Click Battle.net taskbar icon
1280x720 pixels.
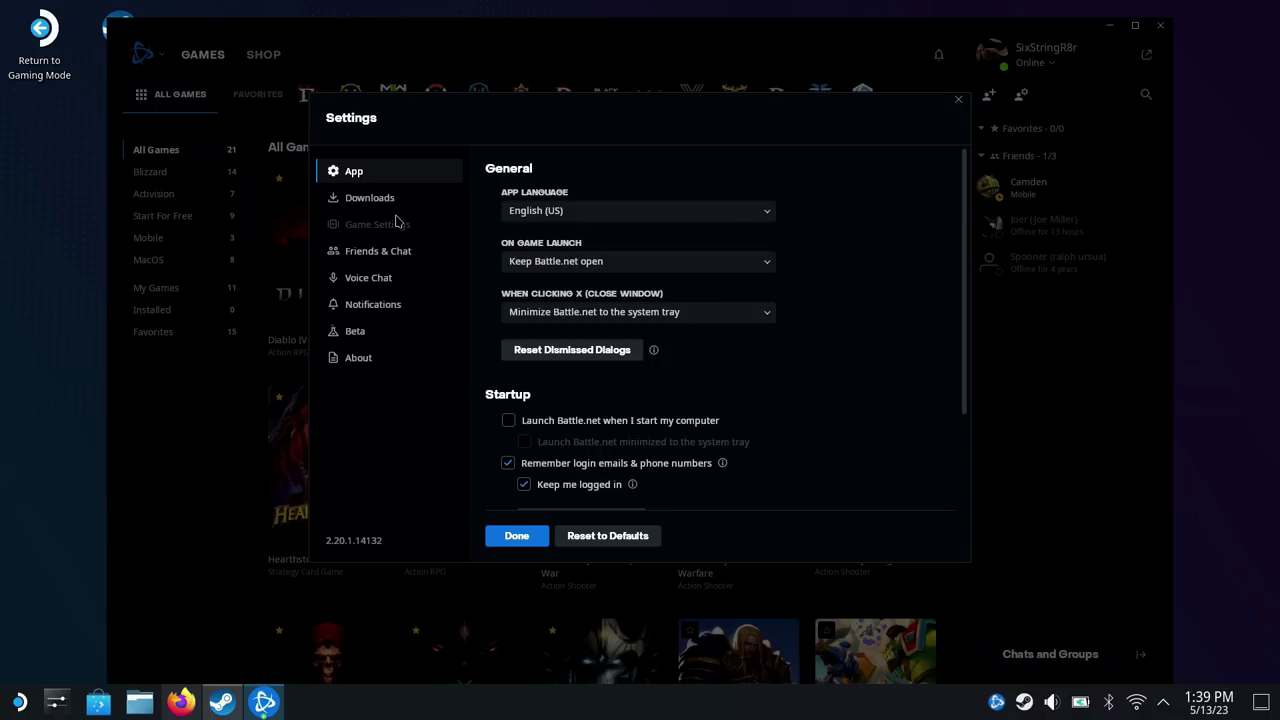[264, 702]
